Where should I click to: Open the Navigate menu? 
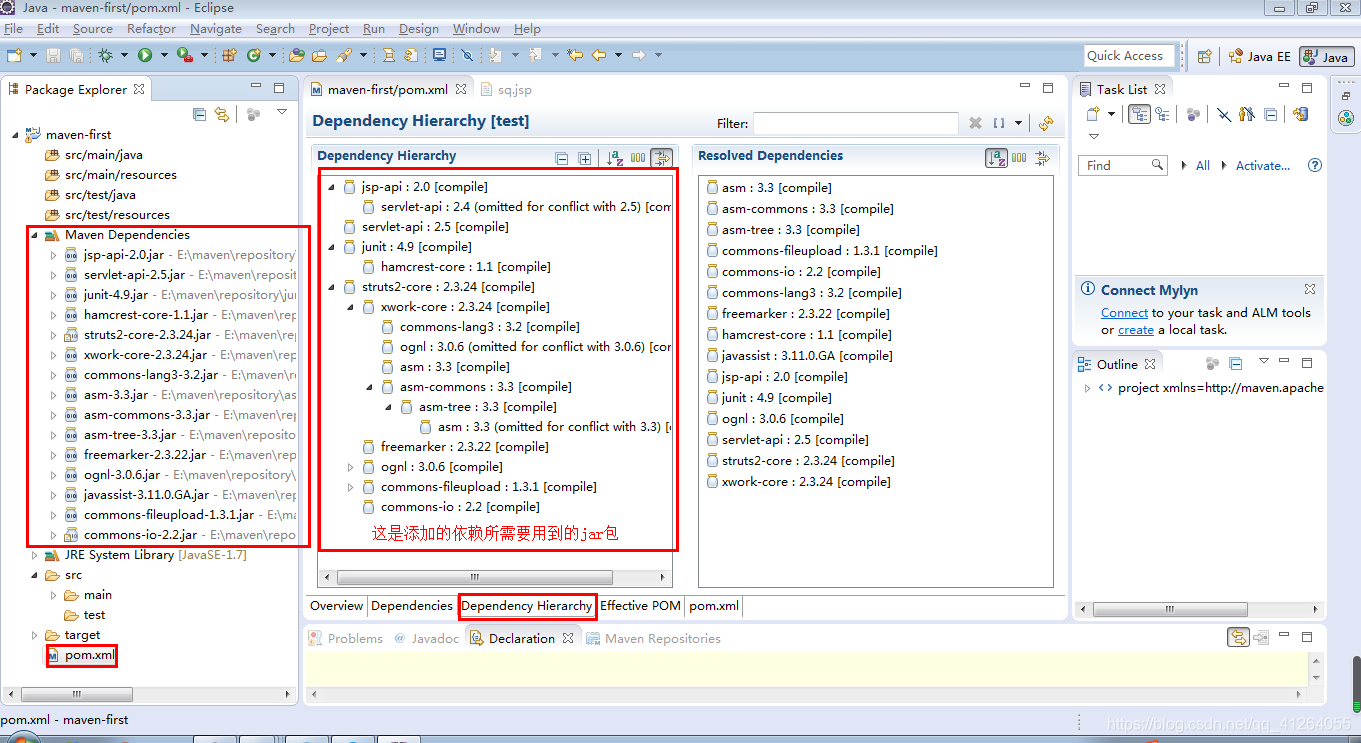[x=215, y=29]
